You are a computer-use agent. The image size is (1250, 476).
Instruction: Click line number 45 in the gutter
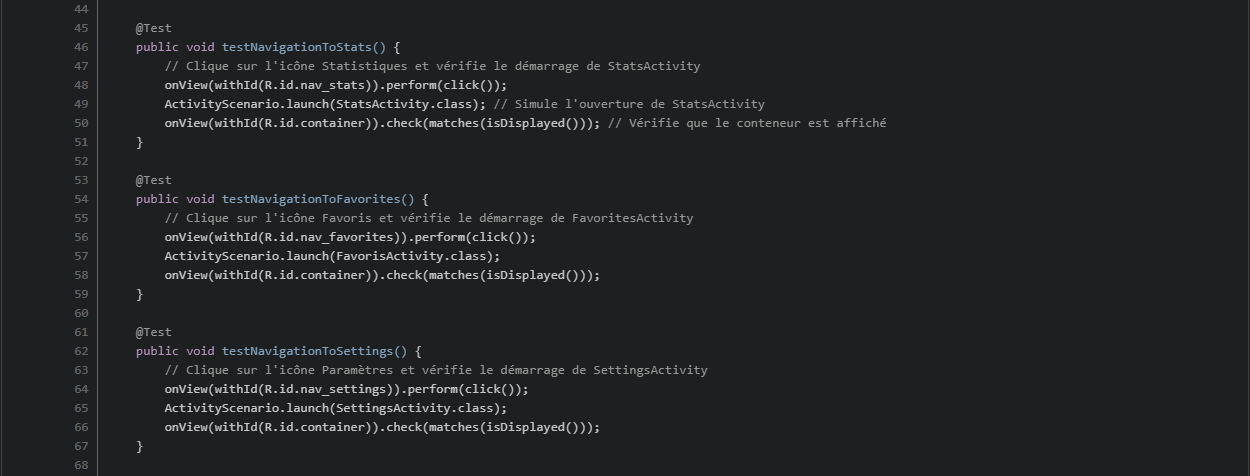[x=81, y=28]
